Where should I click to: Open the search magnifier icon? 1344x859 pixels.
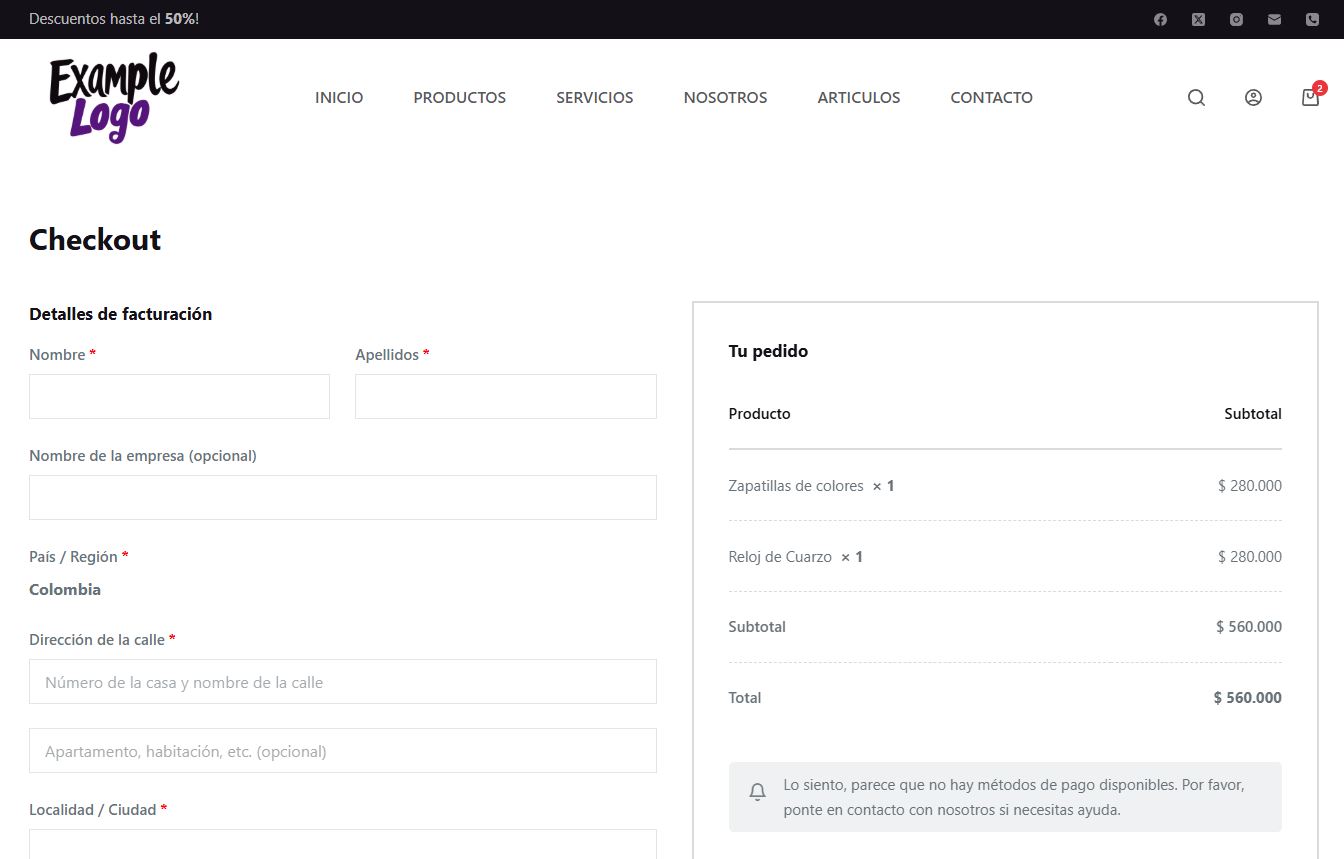pyautogui.click(x=1196, y=97)
